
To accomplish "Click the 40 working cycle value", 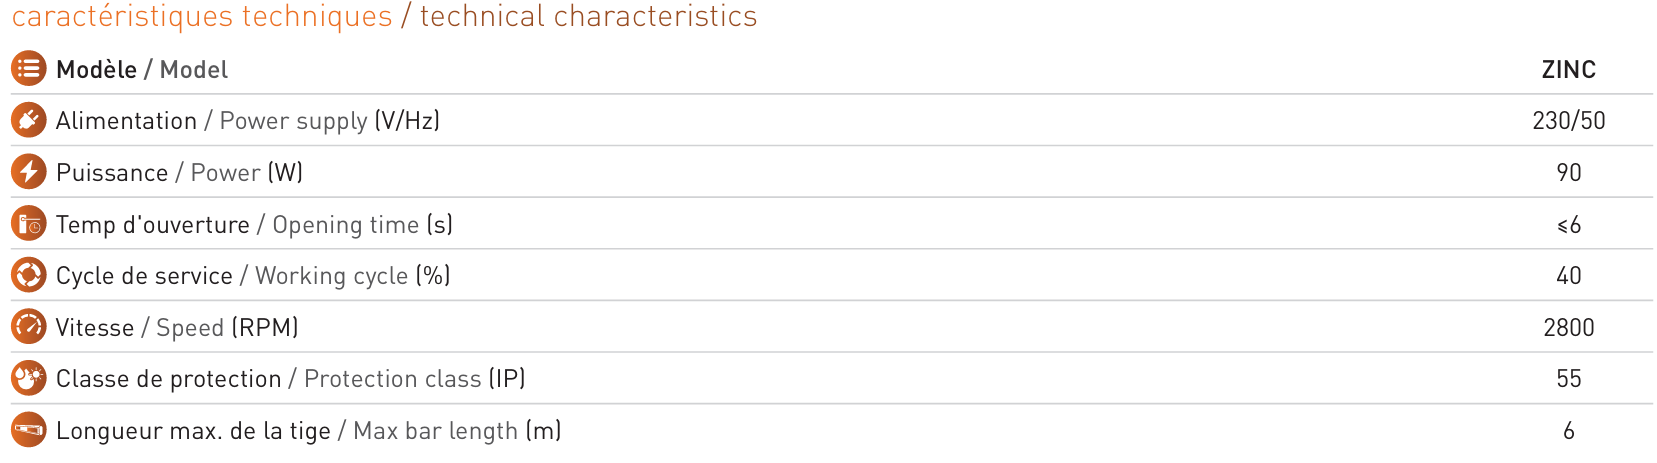I will click(1569, 276).
